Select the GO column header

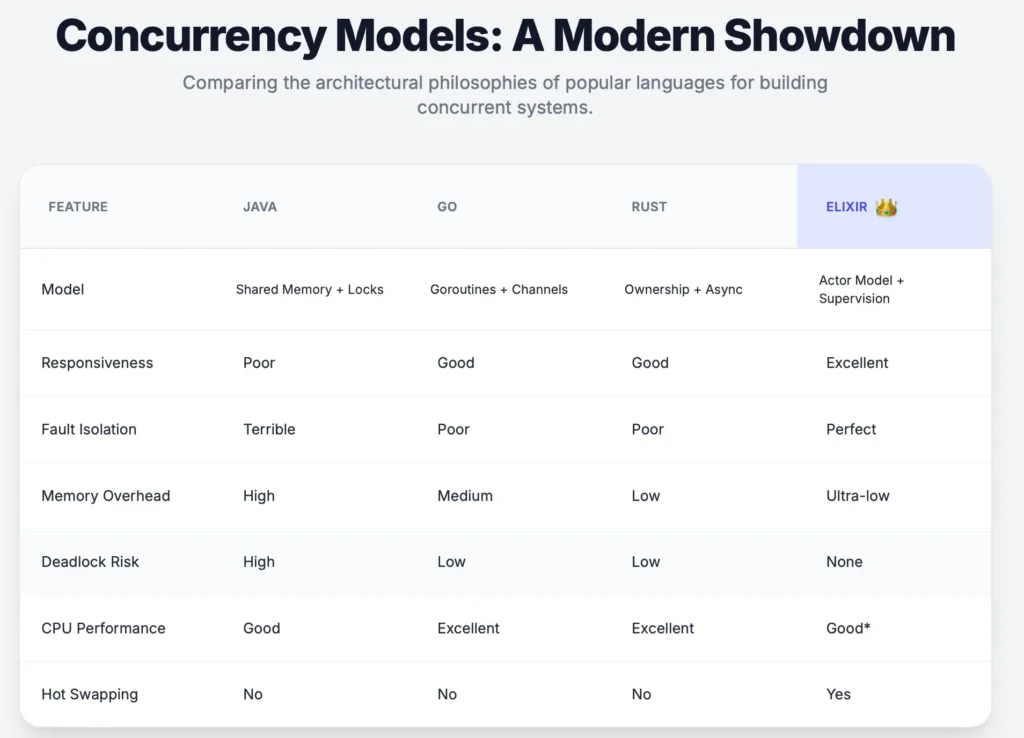[x=447, y=207]
